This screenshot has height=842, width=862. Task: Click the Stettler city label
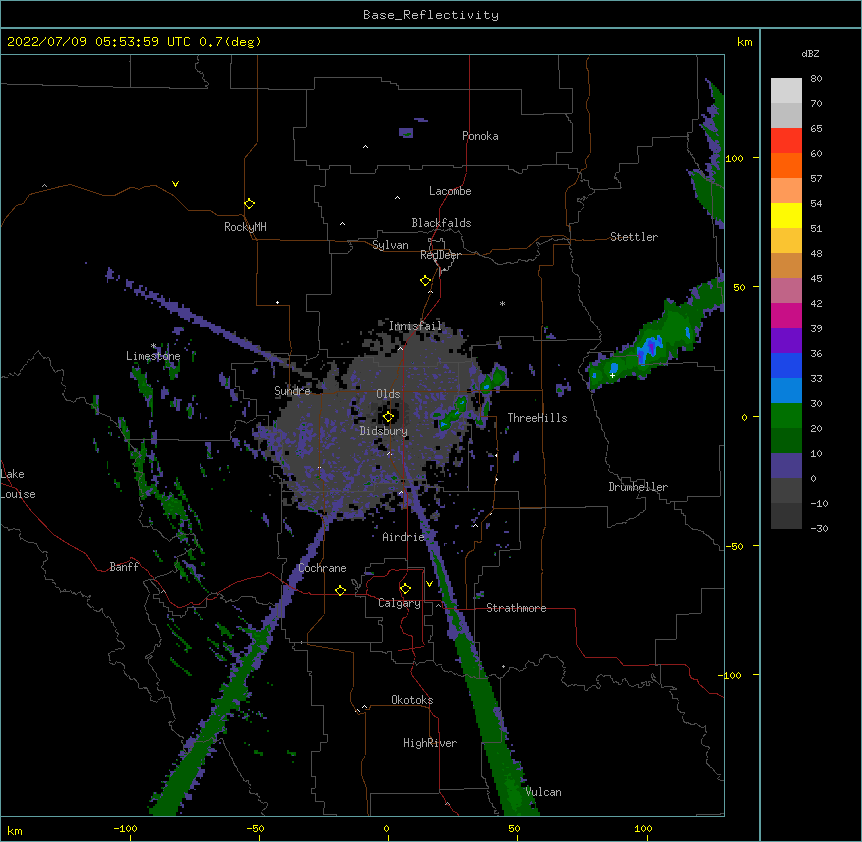634,237
